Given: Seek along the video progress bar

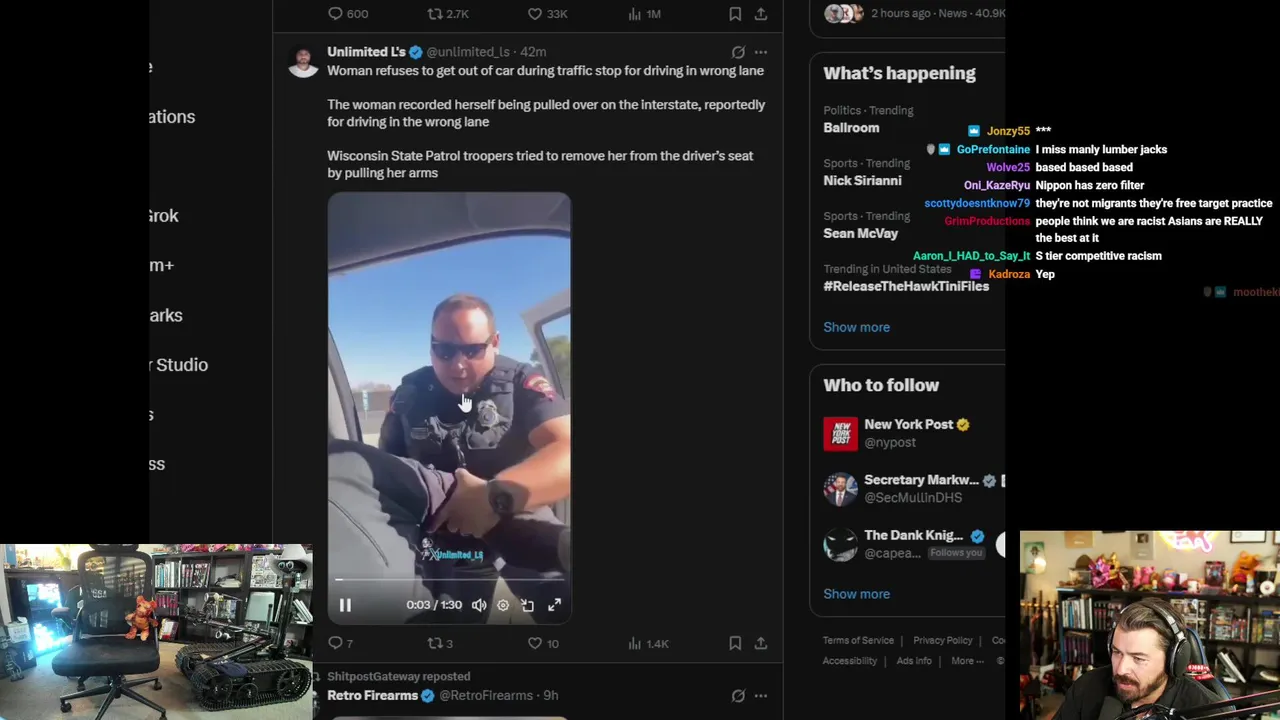Looking at the screenshot, I should coord(449,579).
